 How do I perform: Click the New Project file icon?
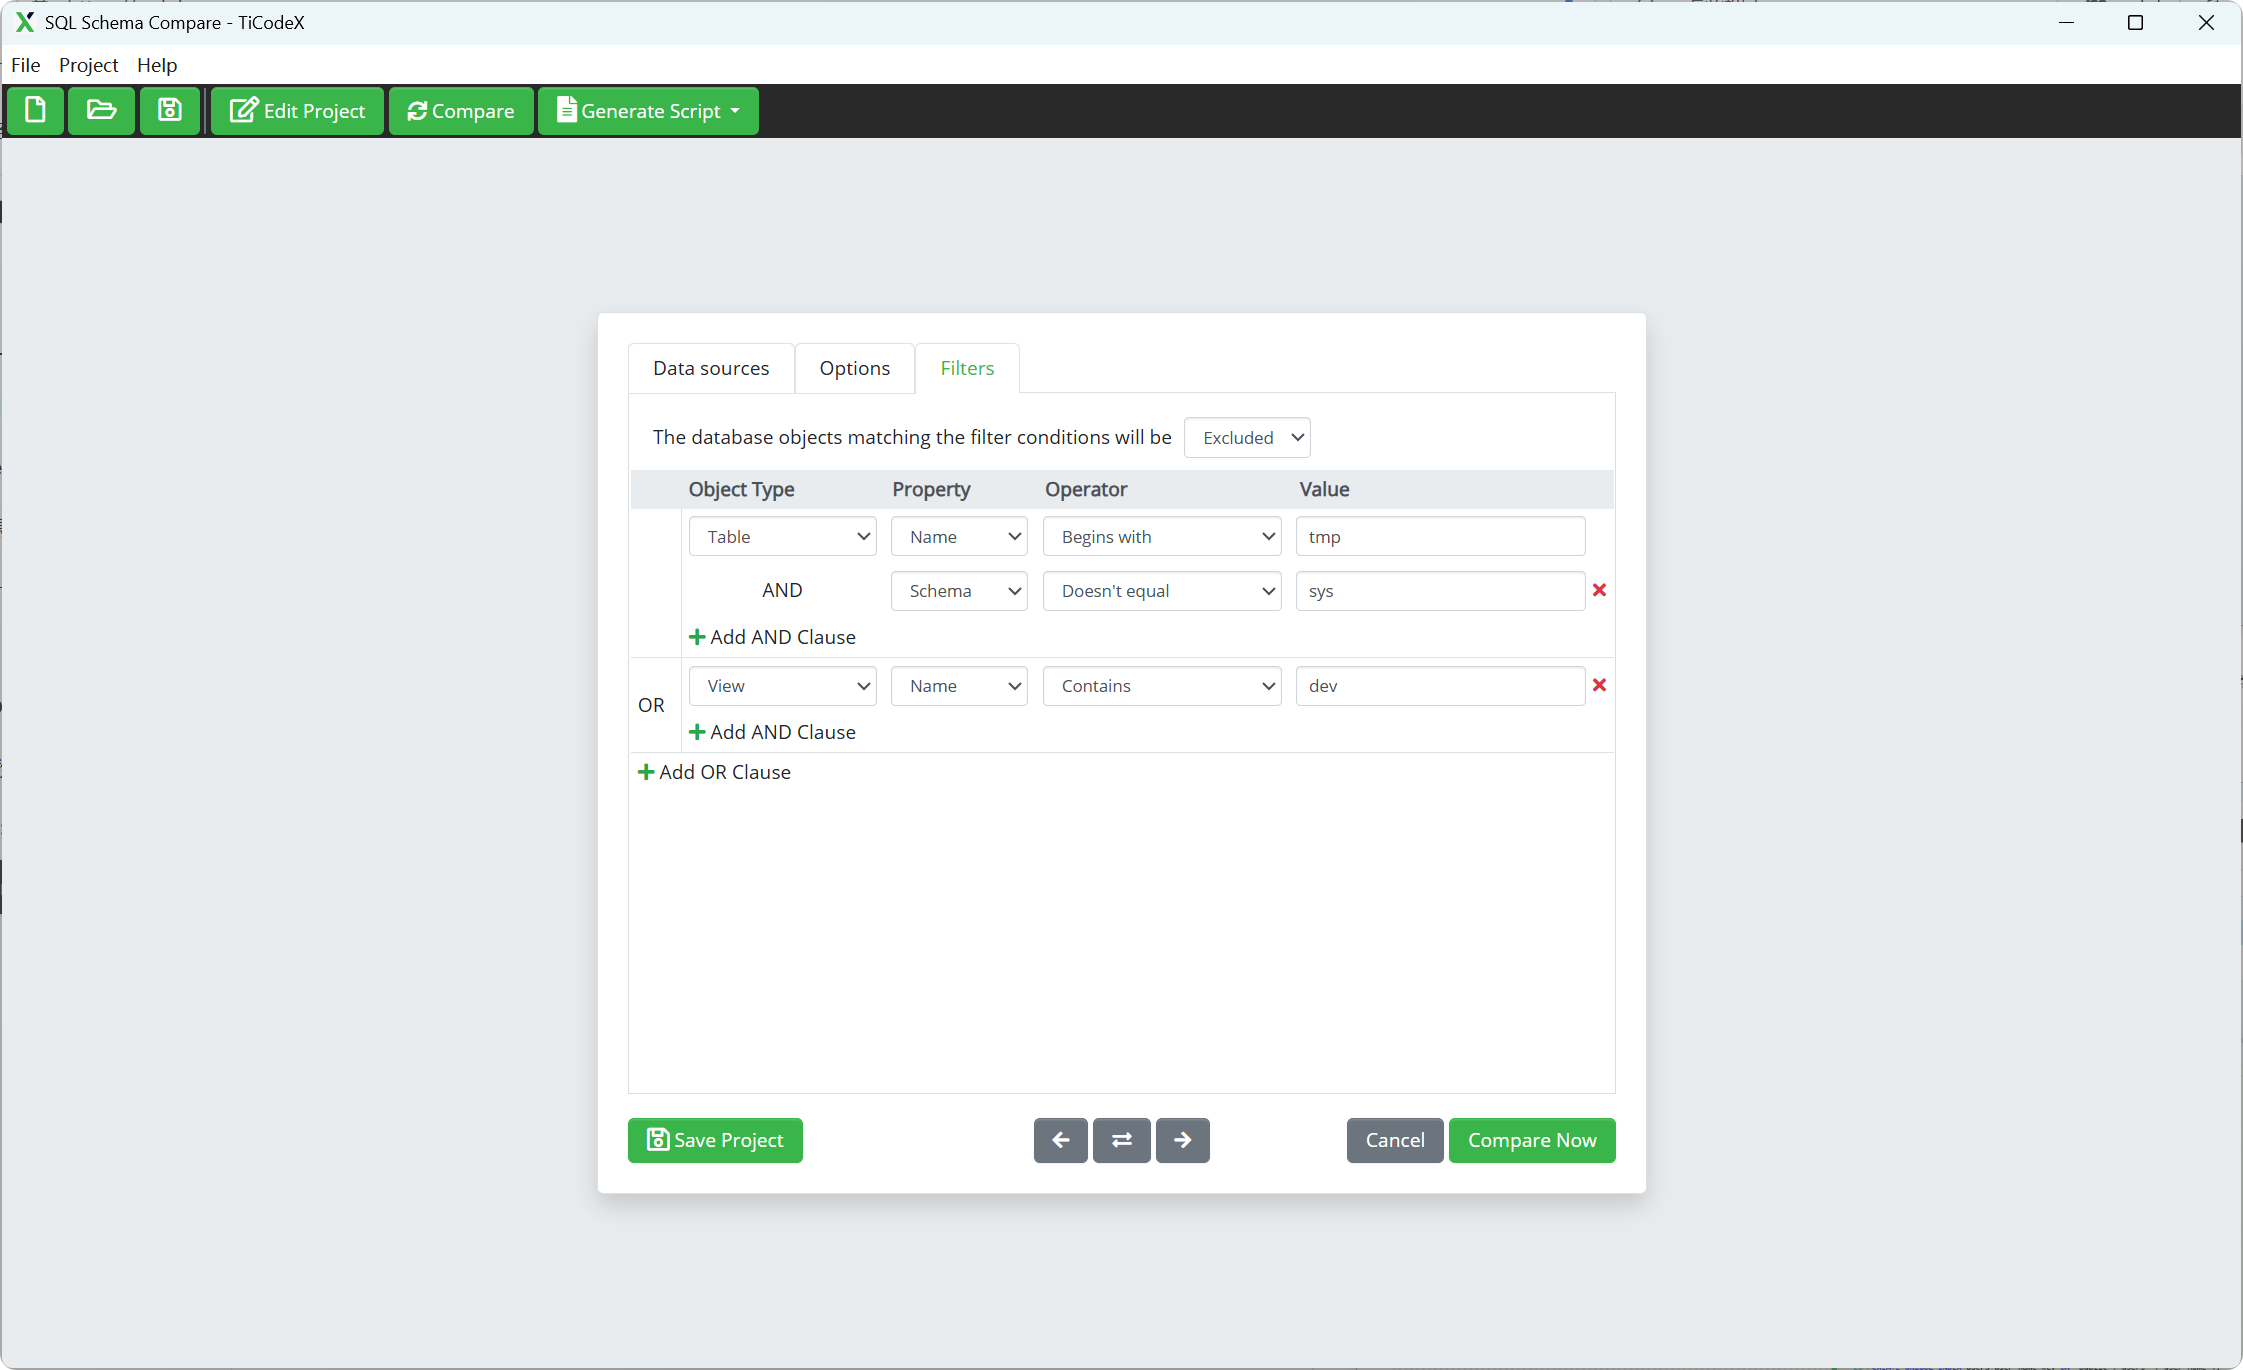pos(36,110)
